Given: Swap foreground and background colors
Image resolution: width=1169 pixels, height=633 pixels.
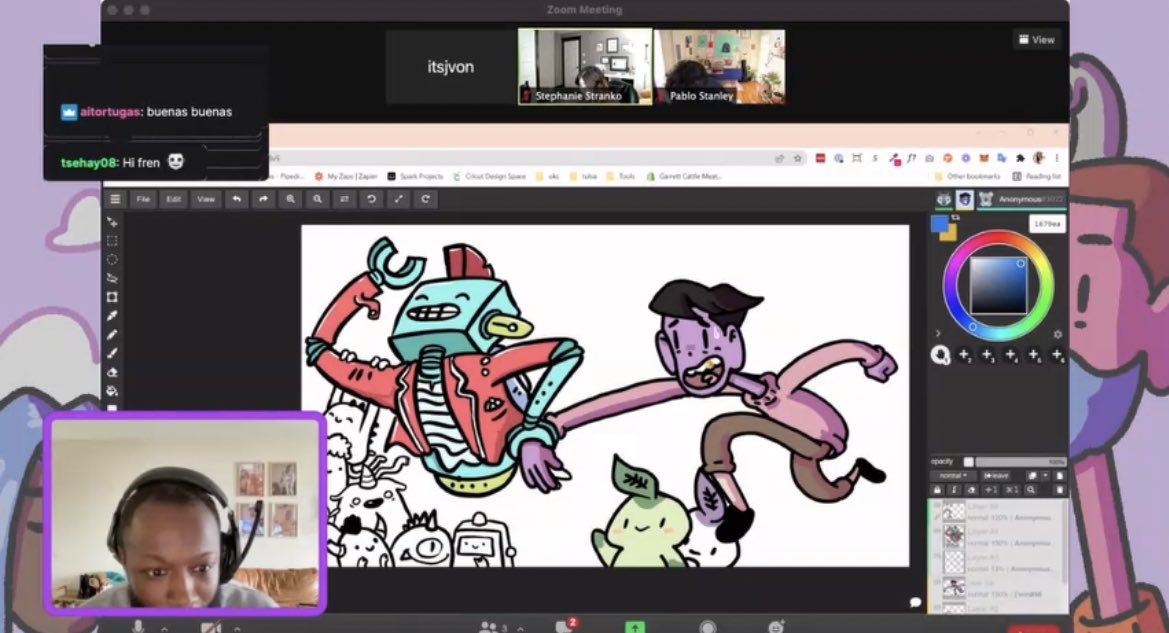Looking at the screenshot, I should 955,218.
